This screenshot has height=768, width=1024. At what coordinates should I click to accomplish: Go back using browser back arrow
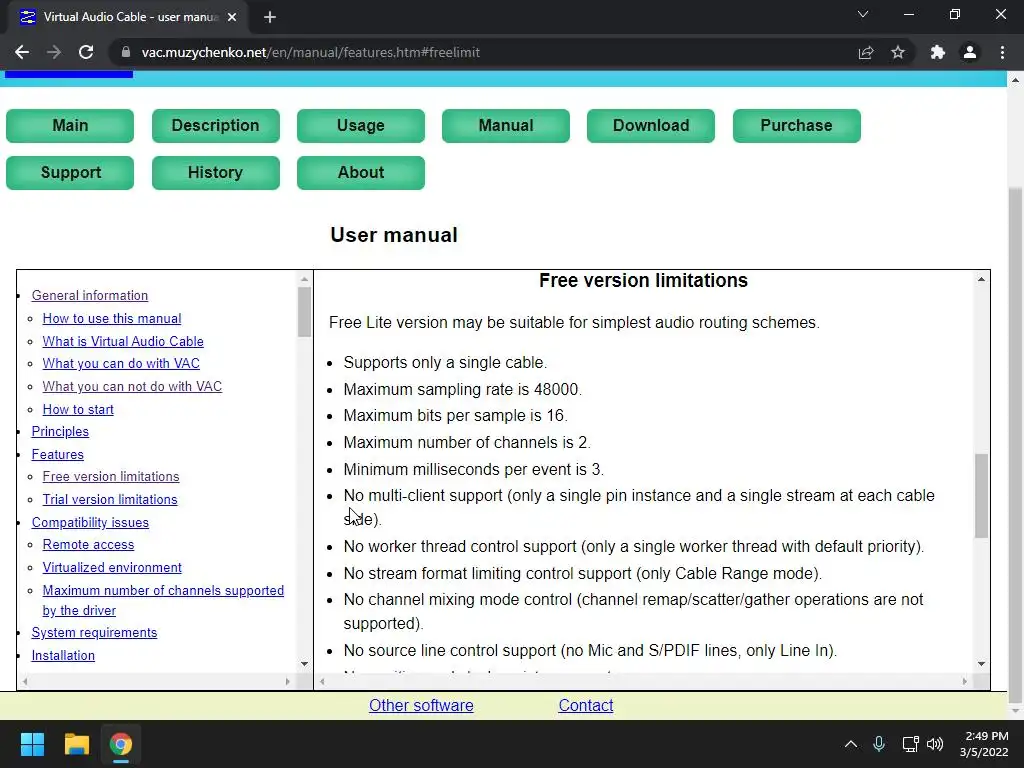pyautogui.click(x=22, y=52)
